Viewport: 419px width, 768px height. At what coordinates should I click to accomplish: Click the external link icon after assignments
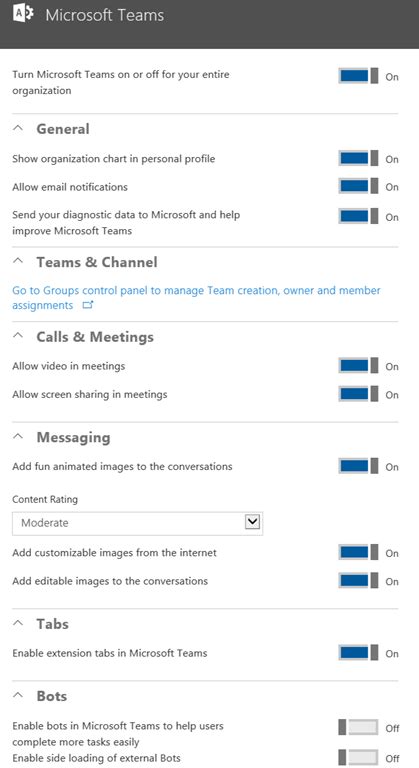point(88,306)
